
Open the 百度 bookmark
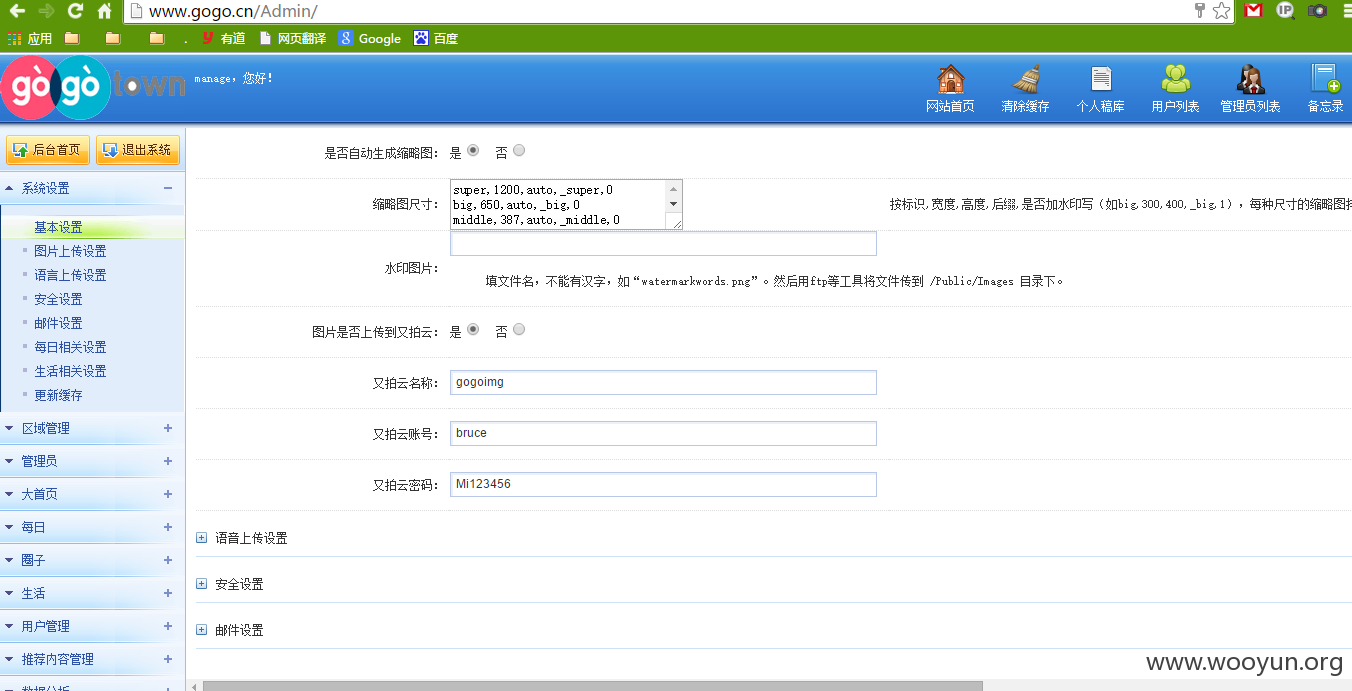click(x=436, y=38)
